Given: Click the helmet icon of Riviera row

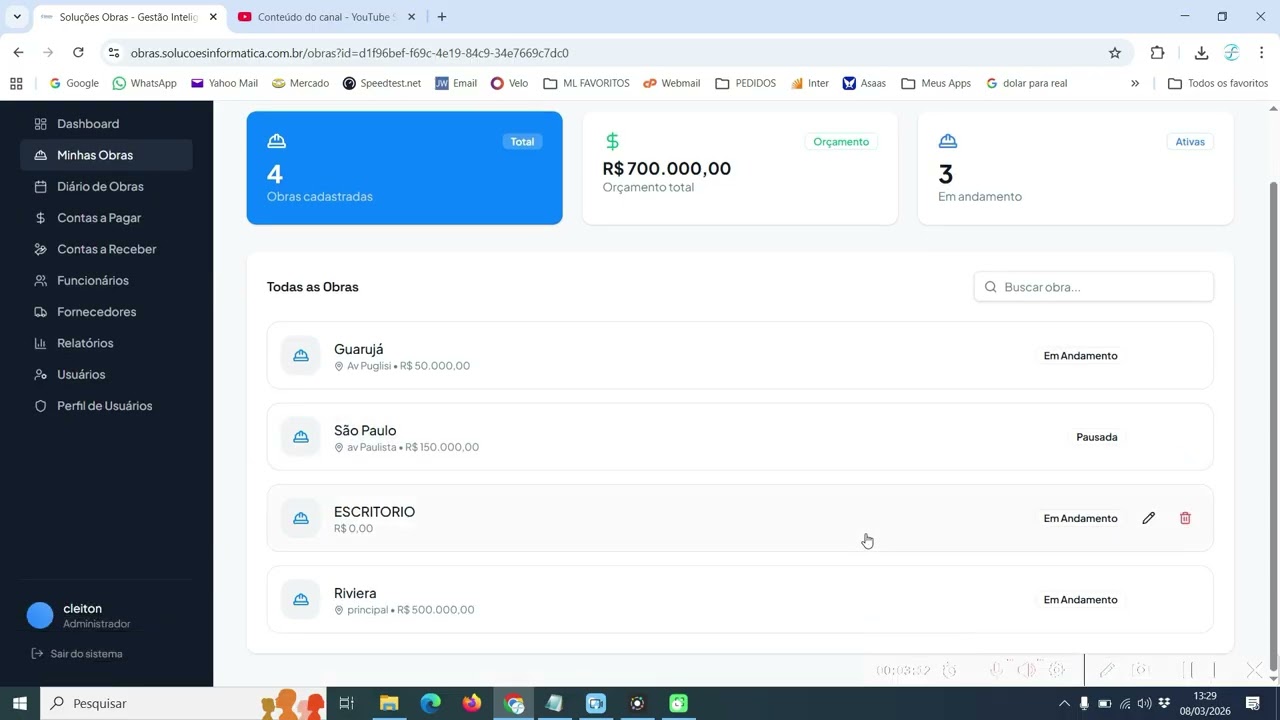Looking at the screenshot, I should pyautogui.click(x=301, y=600).
